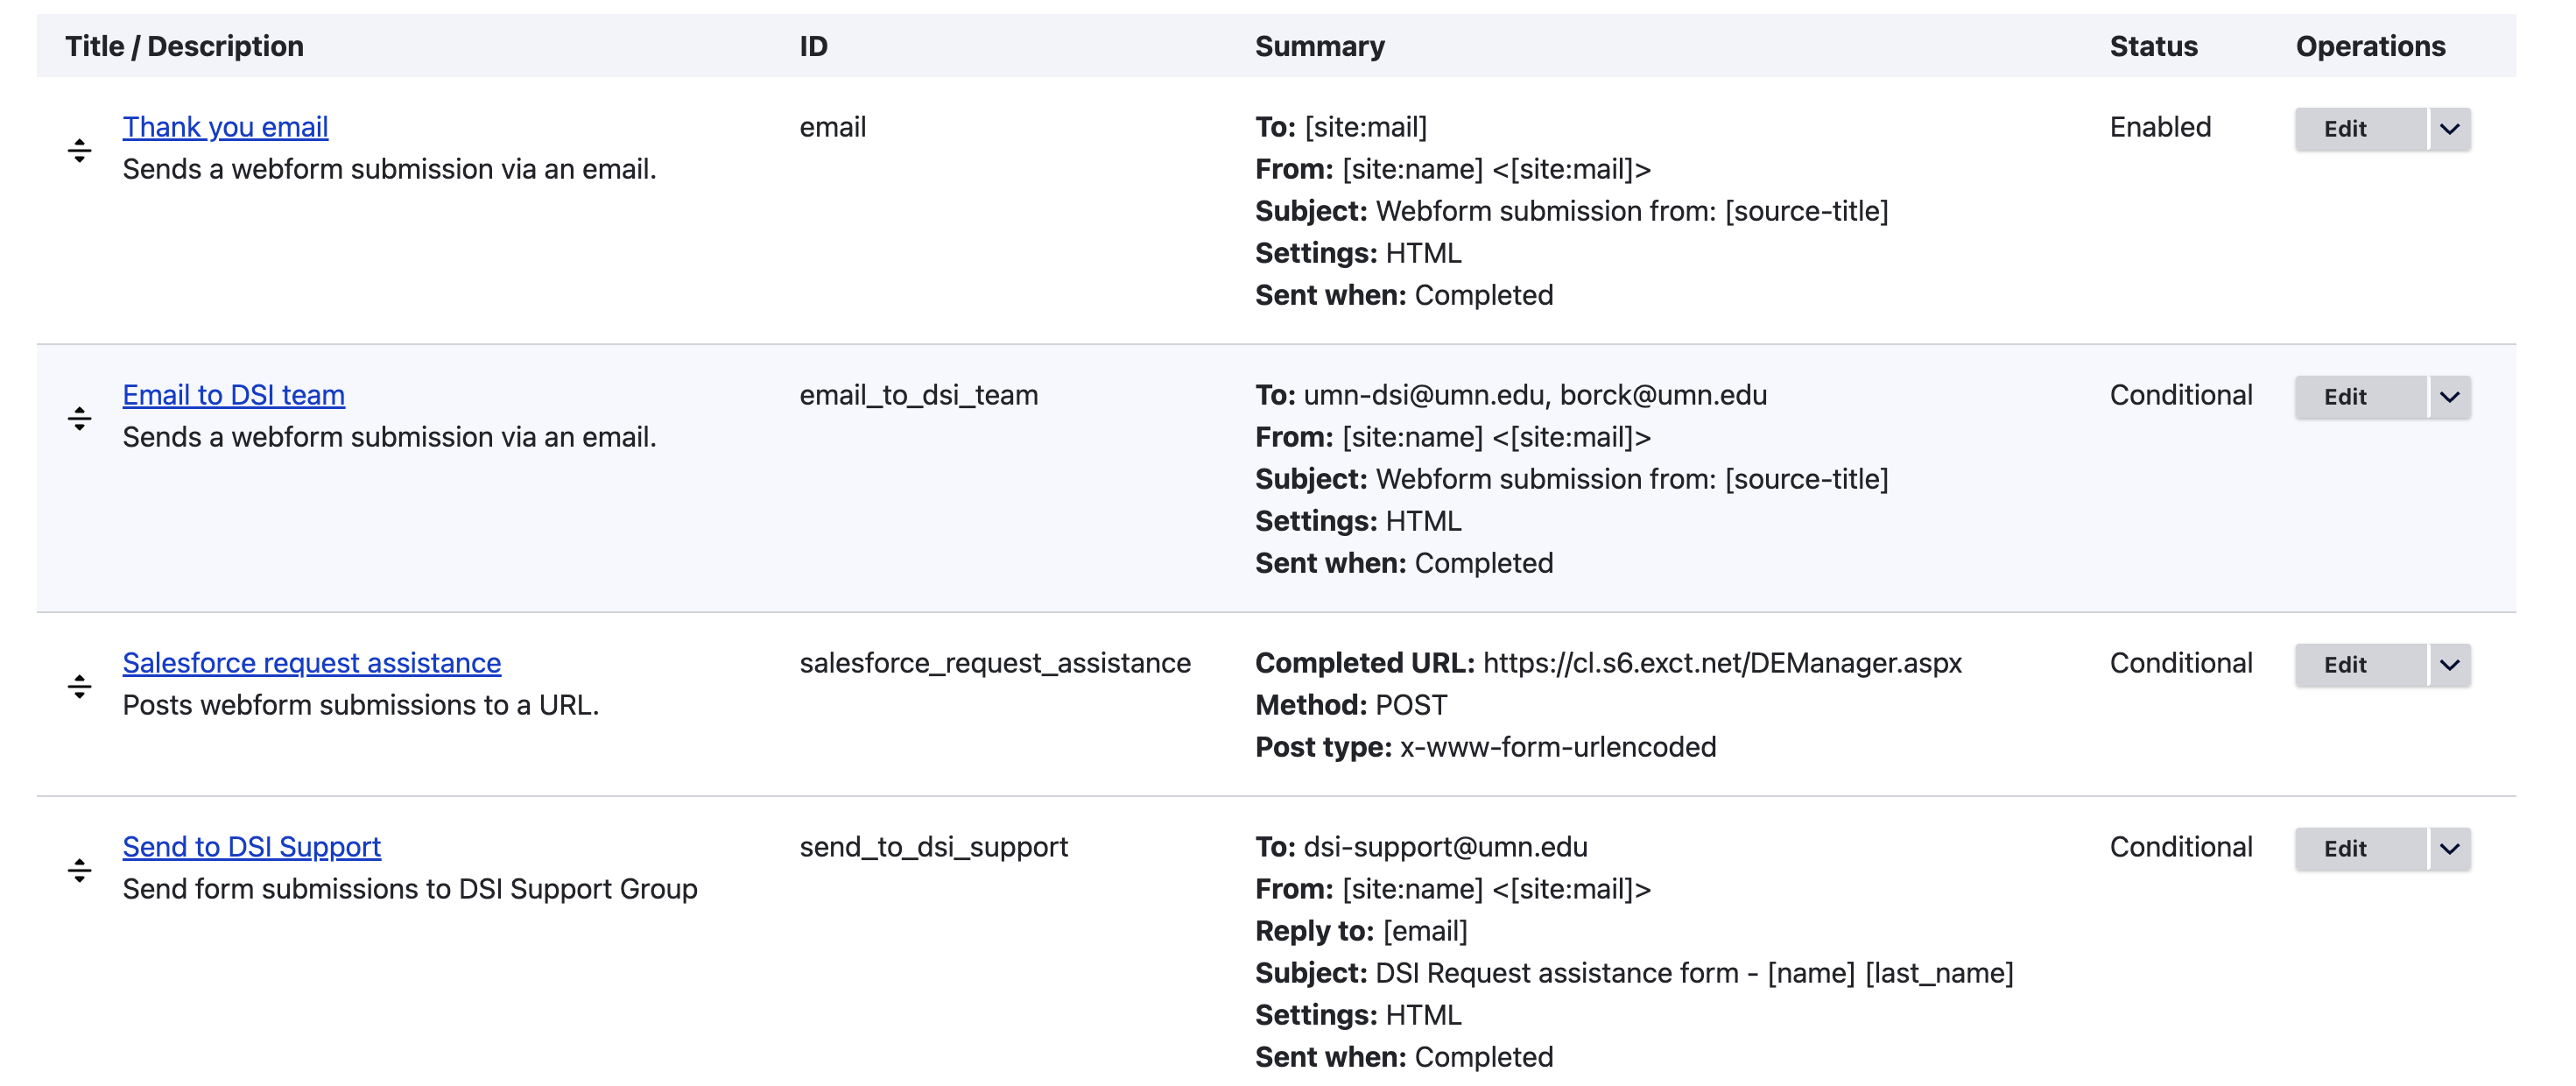Click drag handle for Send to DSI Support
This screenshot has width=2576, height=1086.
pyautogui.click(x=79, y=870)
